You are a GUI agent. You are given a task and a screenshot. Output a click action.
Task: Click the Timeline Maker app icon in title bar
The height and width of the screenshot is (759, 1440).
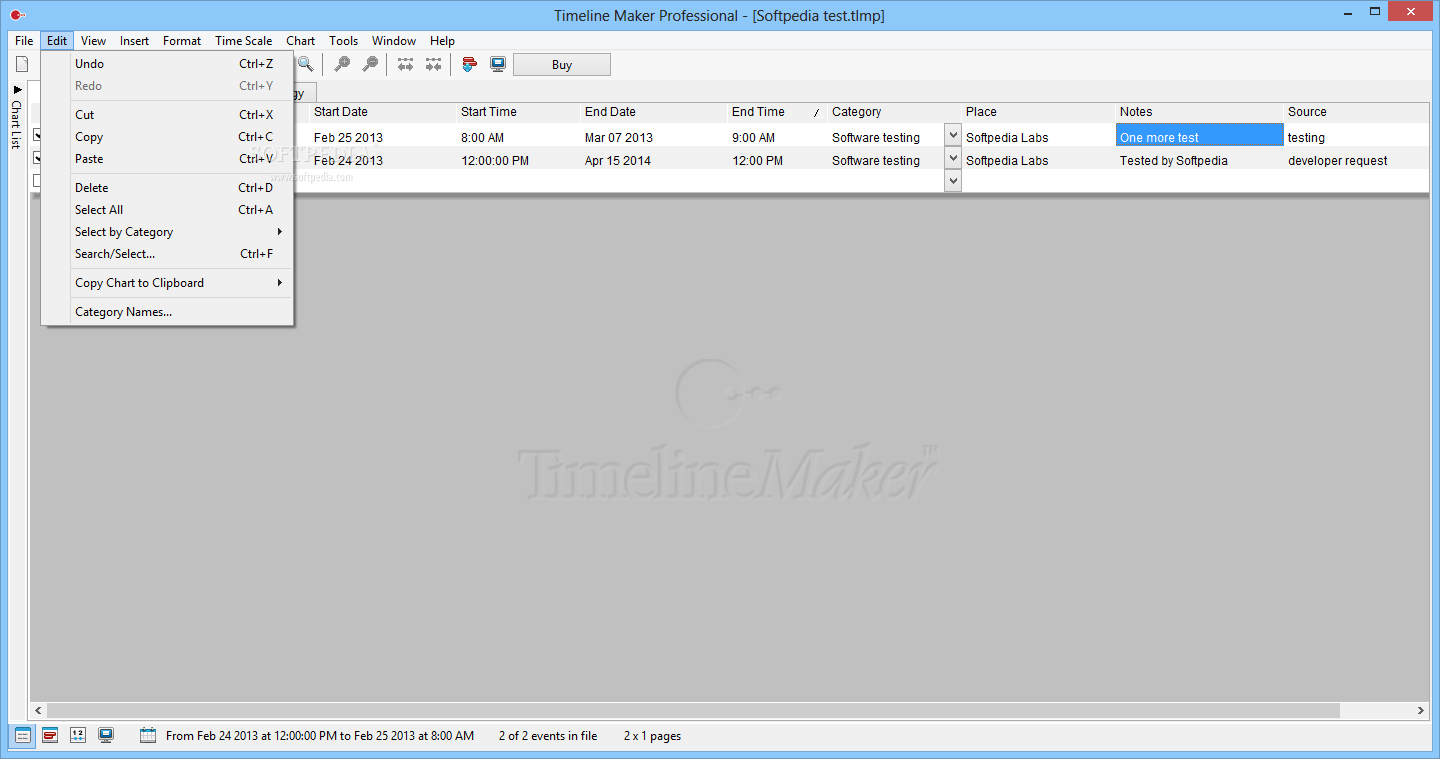17,15
